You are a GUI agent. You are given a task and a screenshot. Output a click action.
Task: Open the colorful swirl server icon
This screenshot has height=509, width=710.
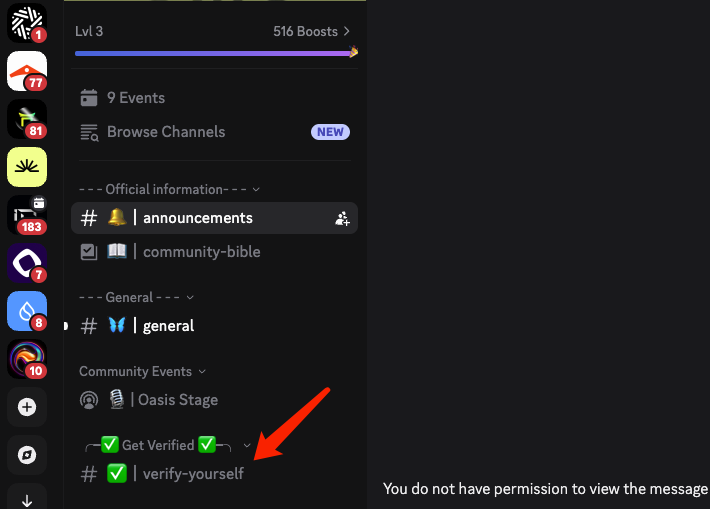[27, 359]
